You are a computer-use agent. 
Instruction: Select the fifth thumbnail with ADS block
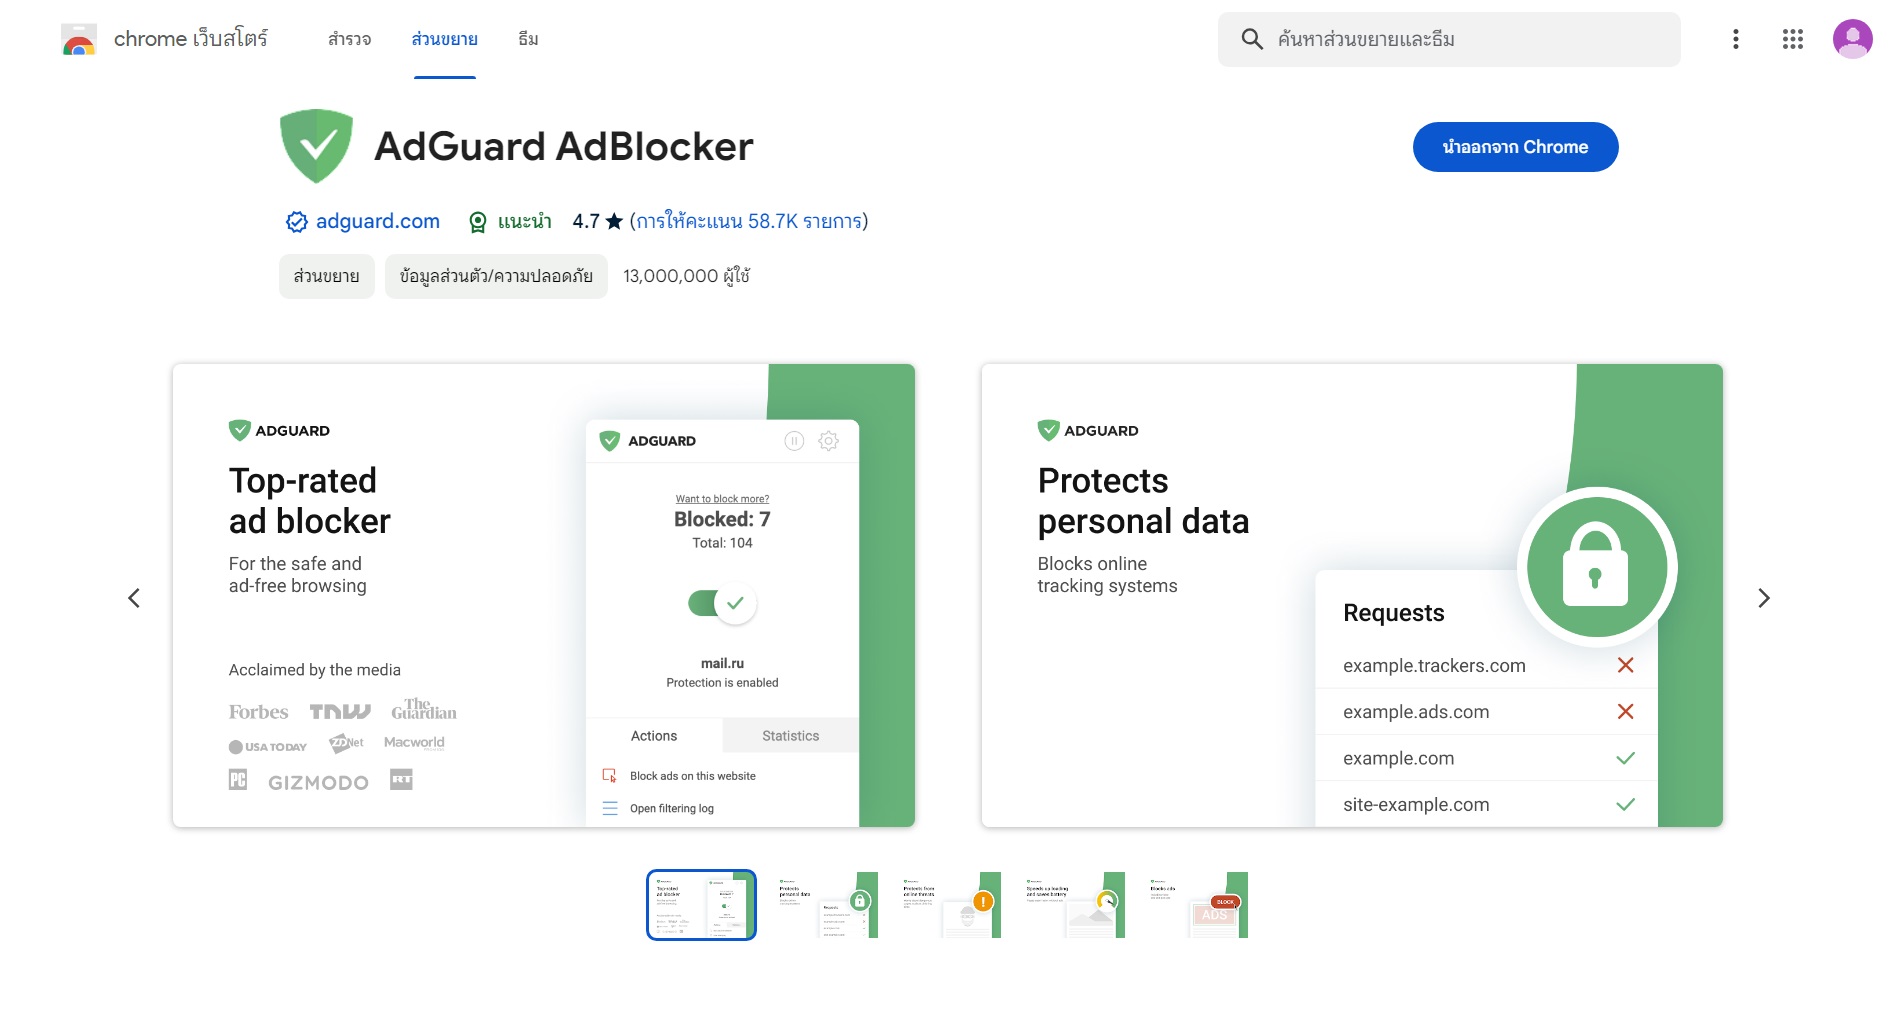click(x=1196, y=905)
